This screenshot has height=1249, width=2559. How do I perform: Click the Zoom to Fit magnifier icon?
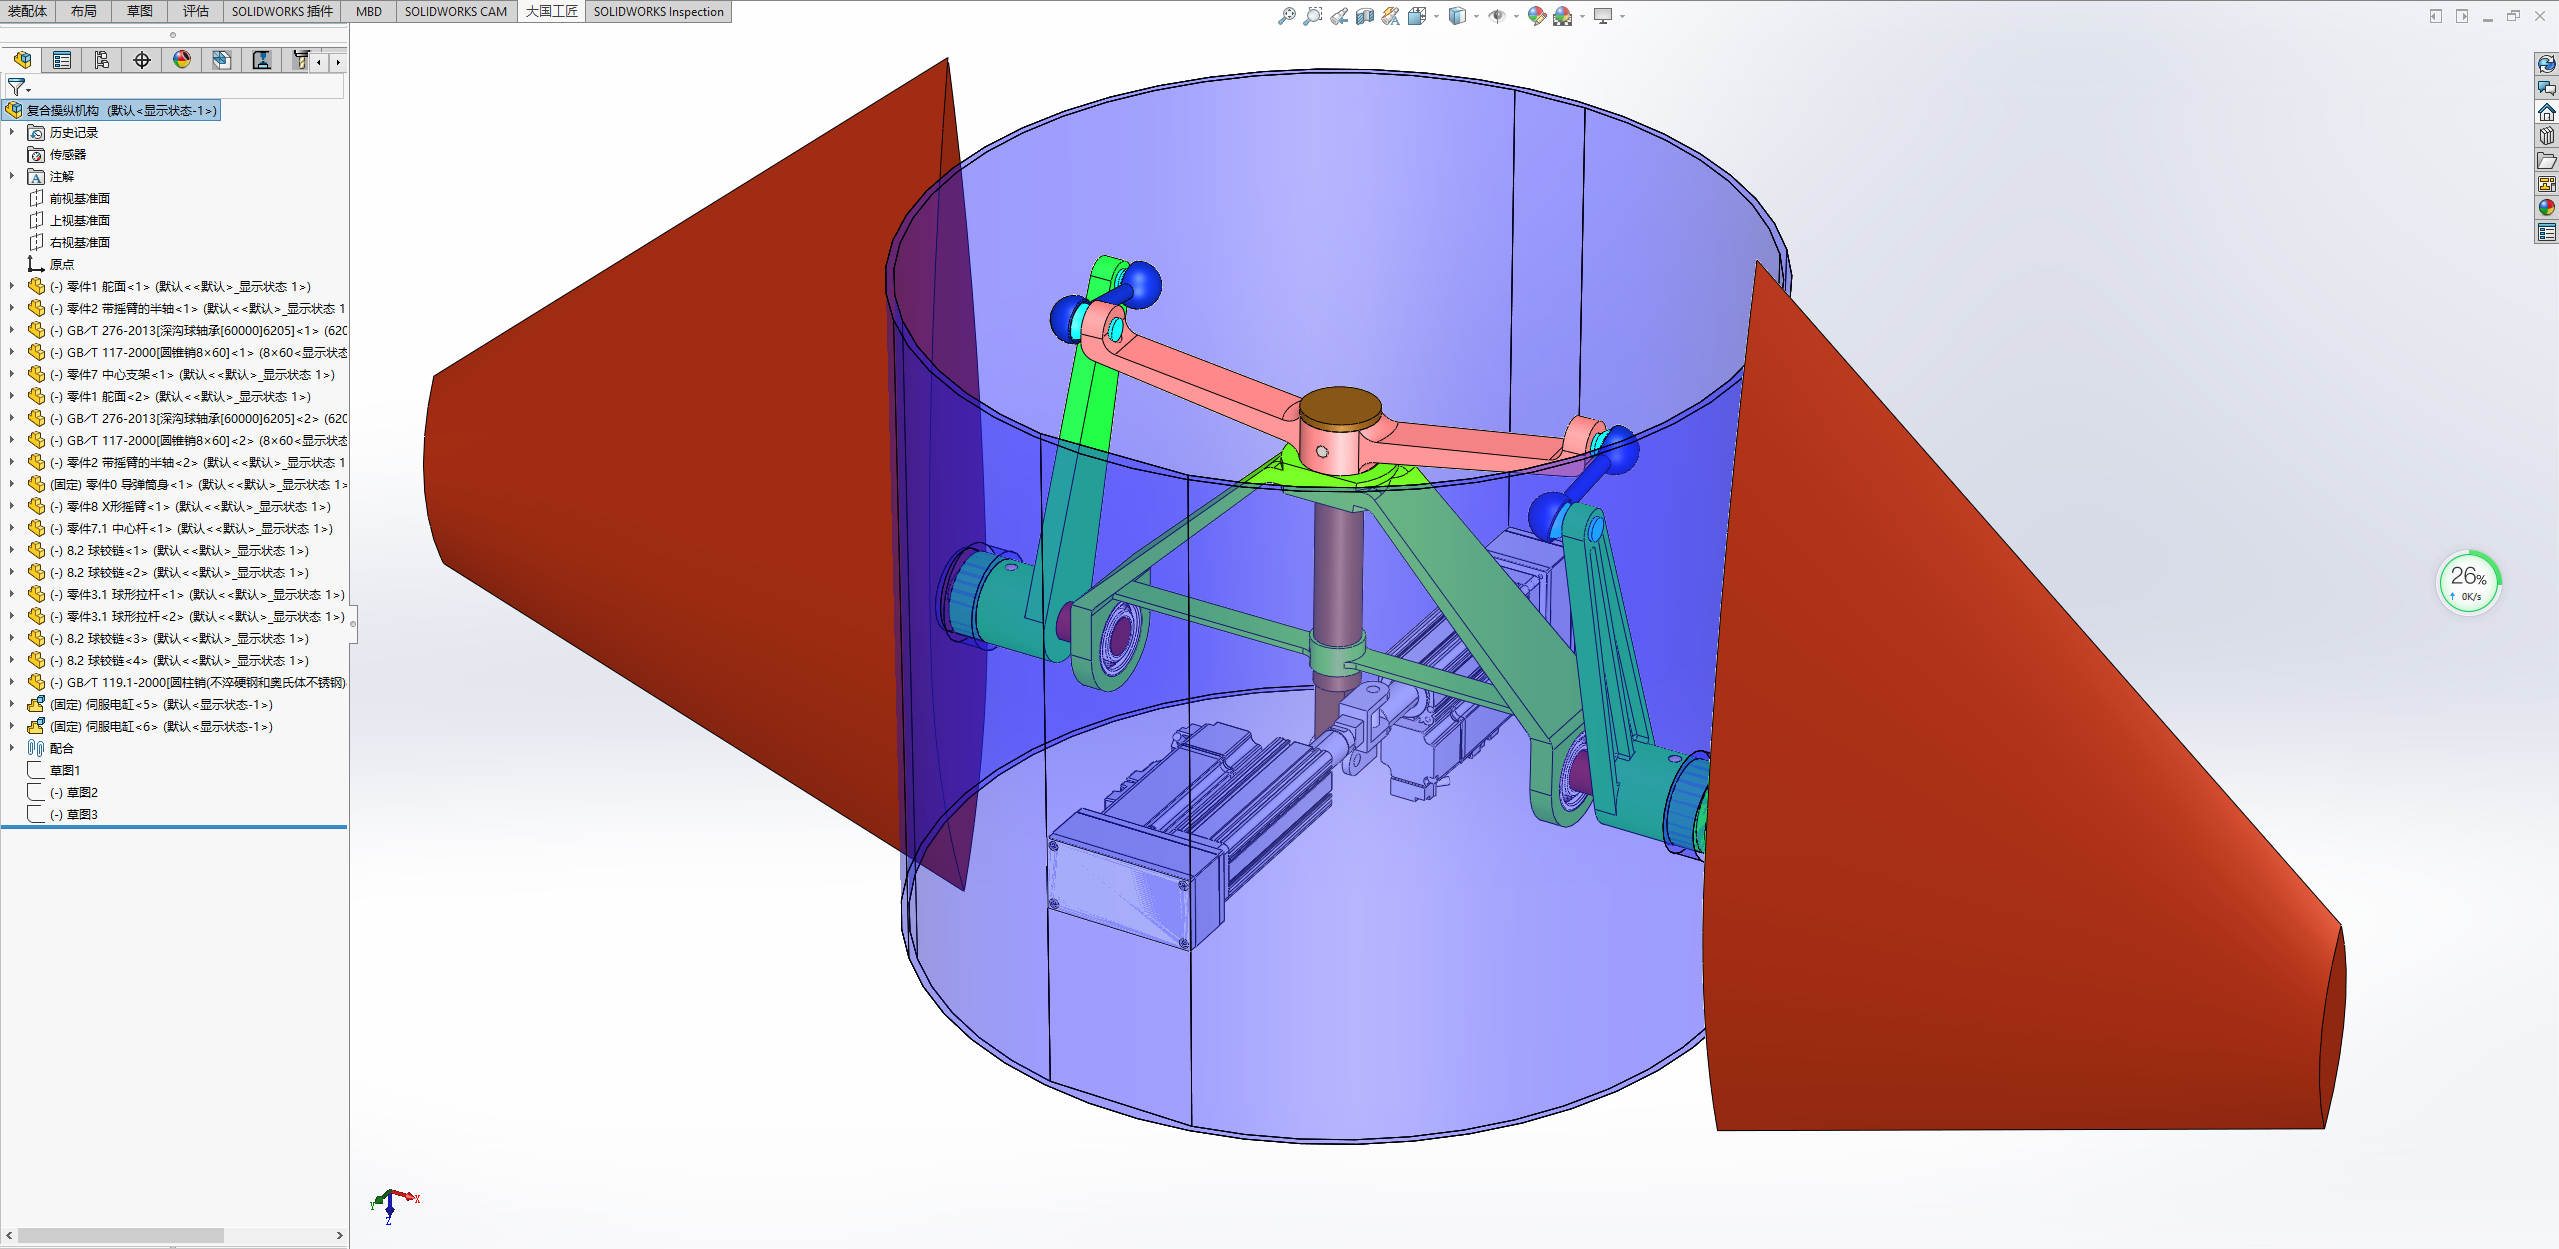click(x=1286, y=16)
